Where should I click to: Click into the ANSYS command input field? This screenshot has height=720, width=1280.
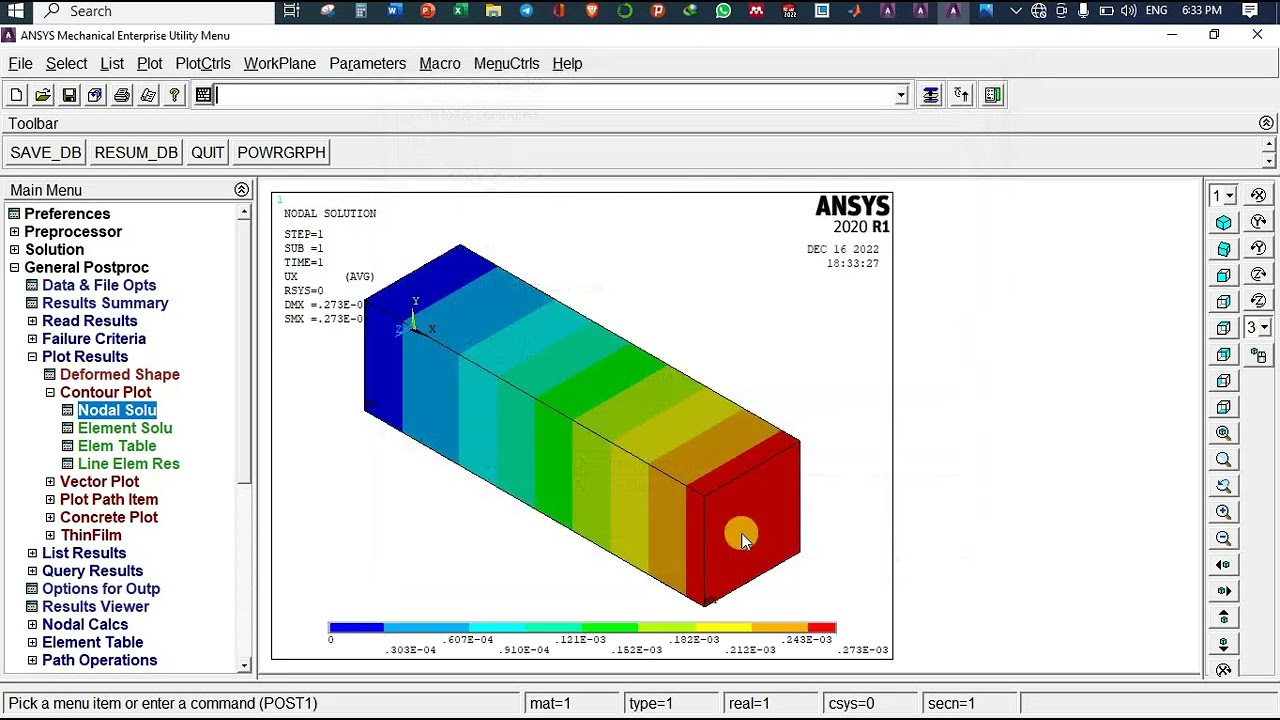[x=556, y=95]
